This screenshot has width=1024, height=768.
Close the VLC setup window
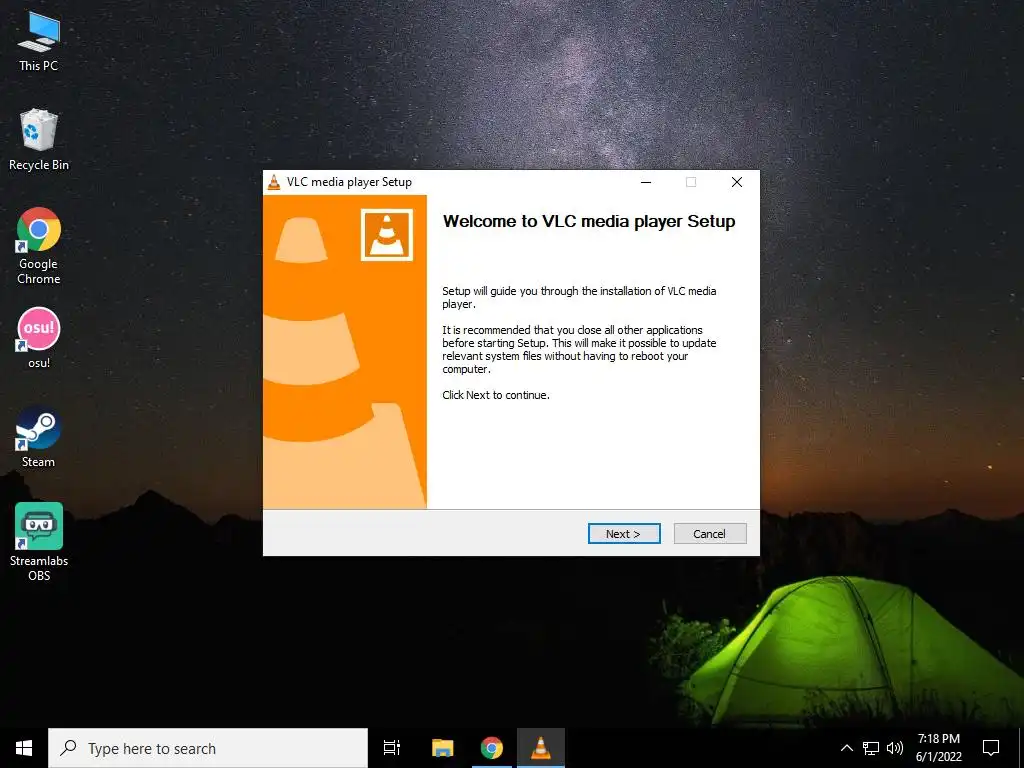click(737, 182)
